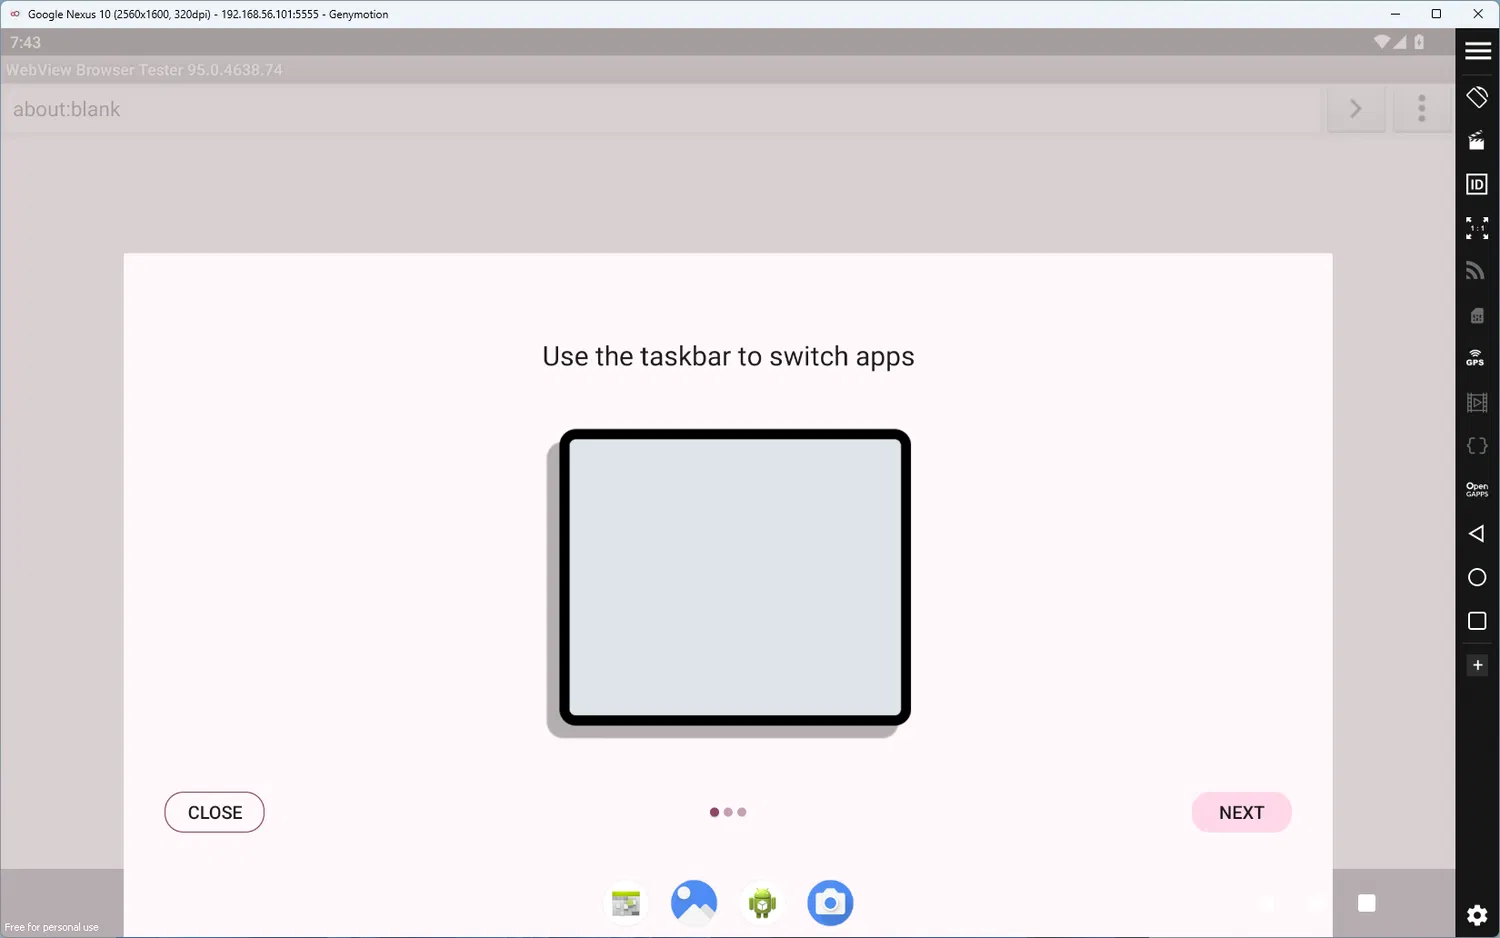Click the sidebar Android back triangle

[1476, 534]
